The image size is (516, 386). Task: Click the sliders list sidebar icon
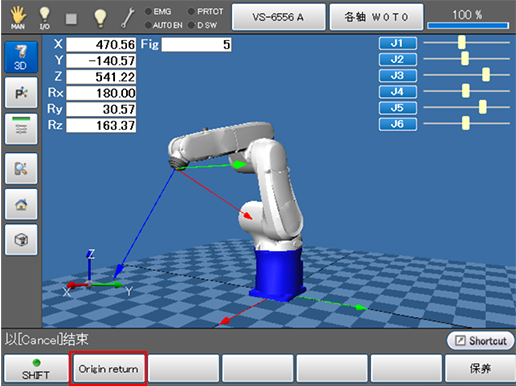21,129
